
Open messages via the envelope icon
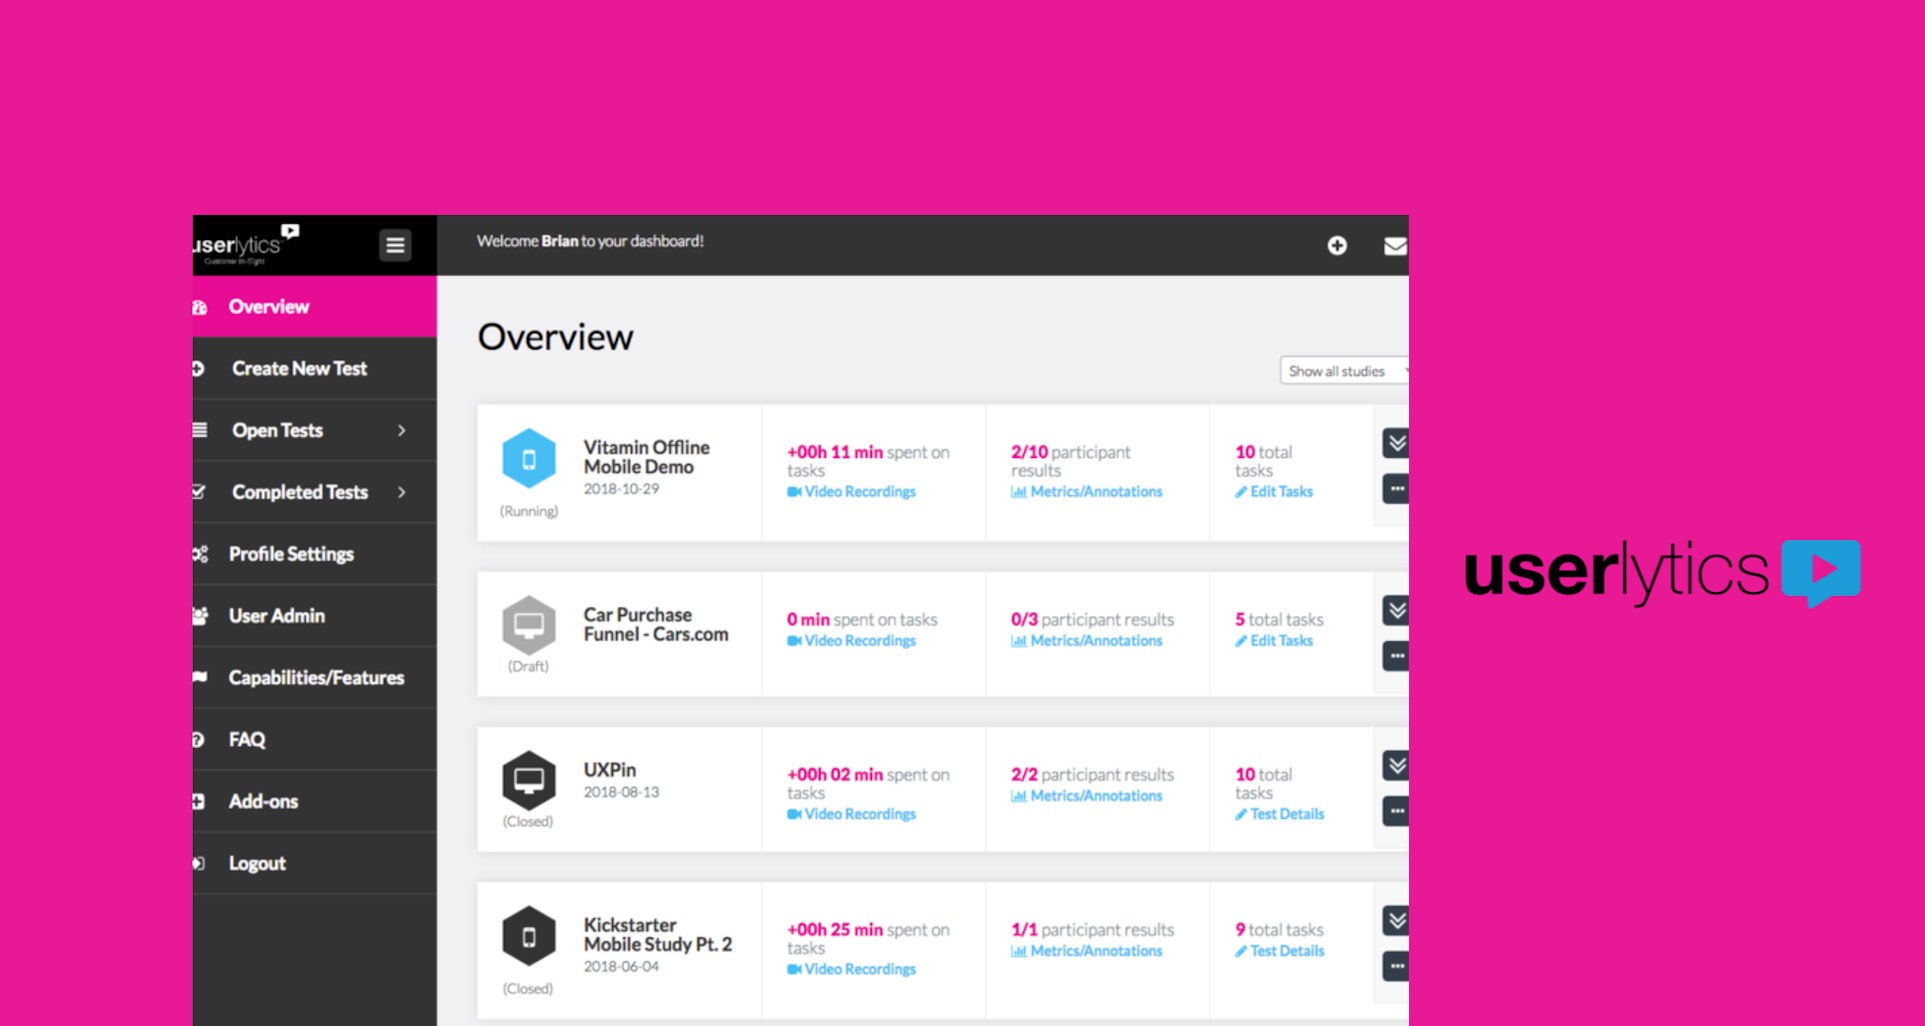pos(1395,245)
